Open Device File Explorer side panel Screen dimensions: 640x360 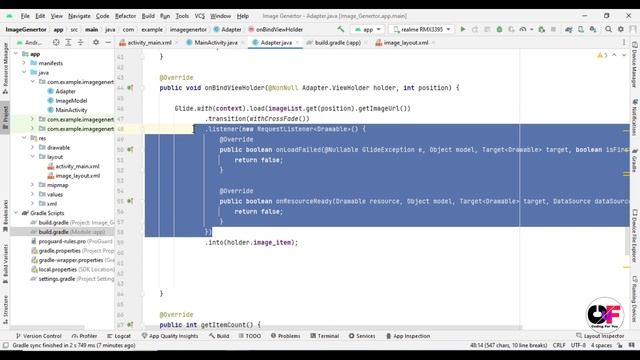tap(635, 236)
